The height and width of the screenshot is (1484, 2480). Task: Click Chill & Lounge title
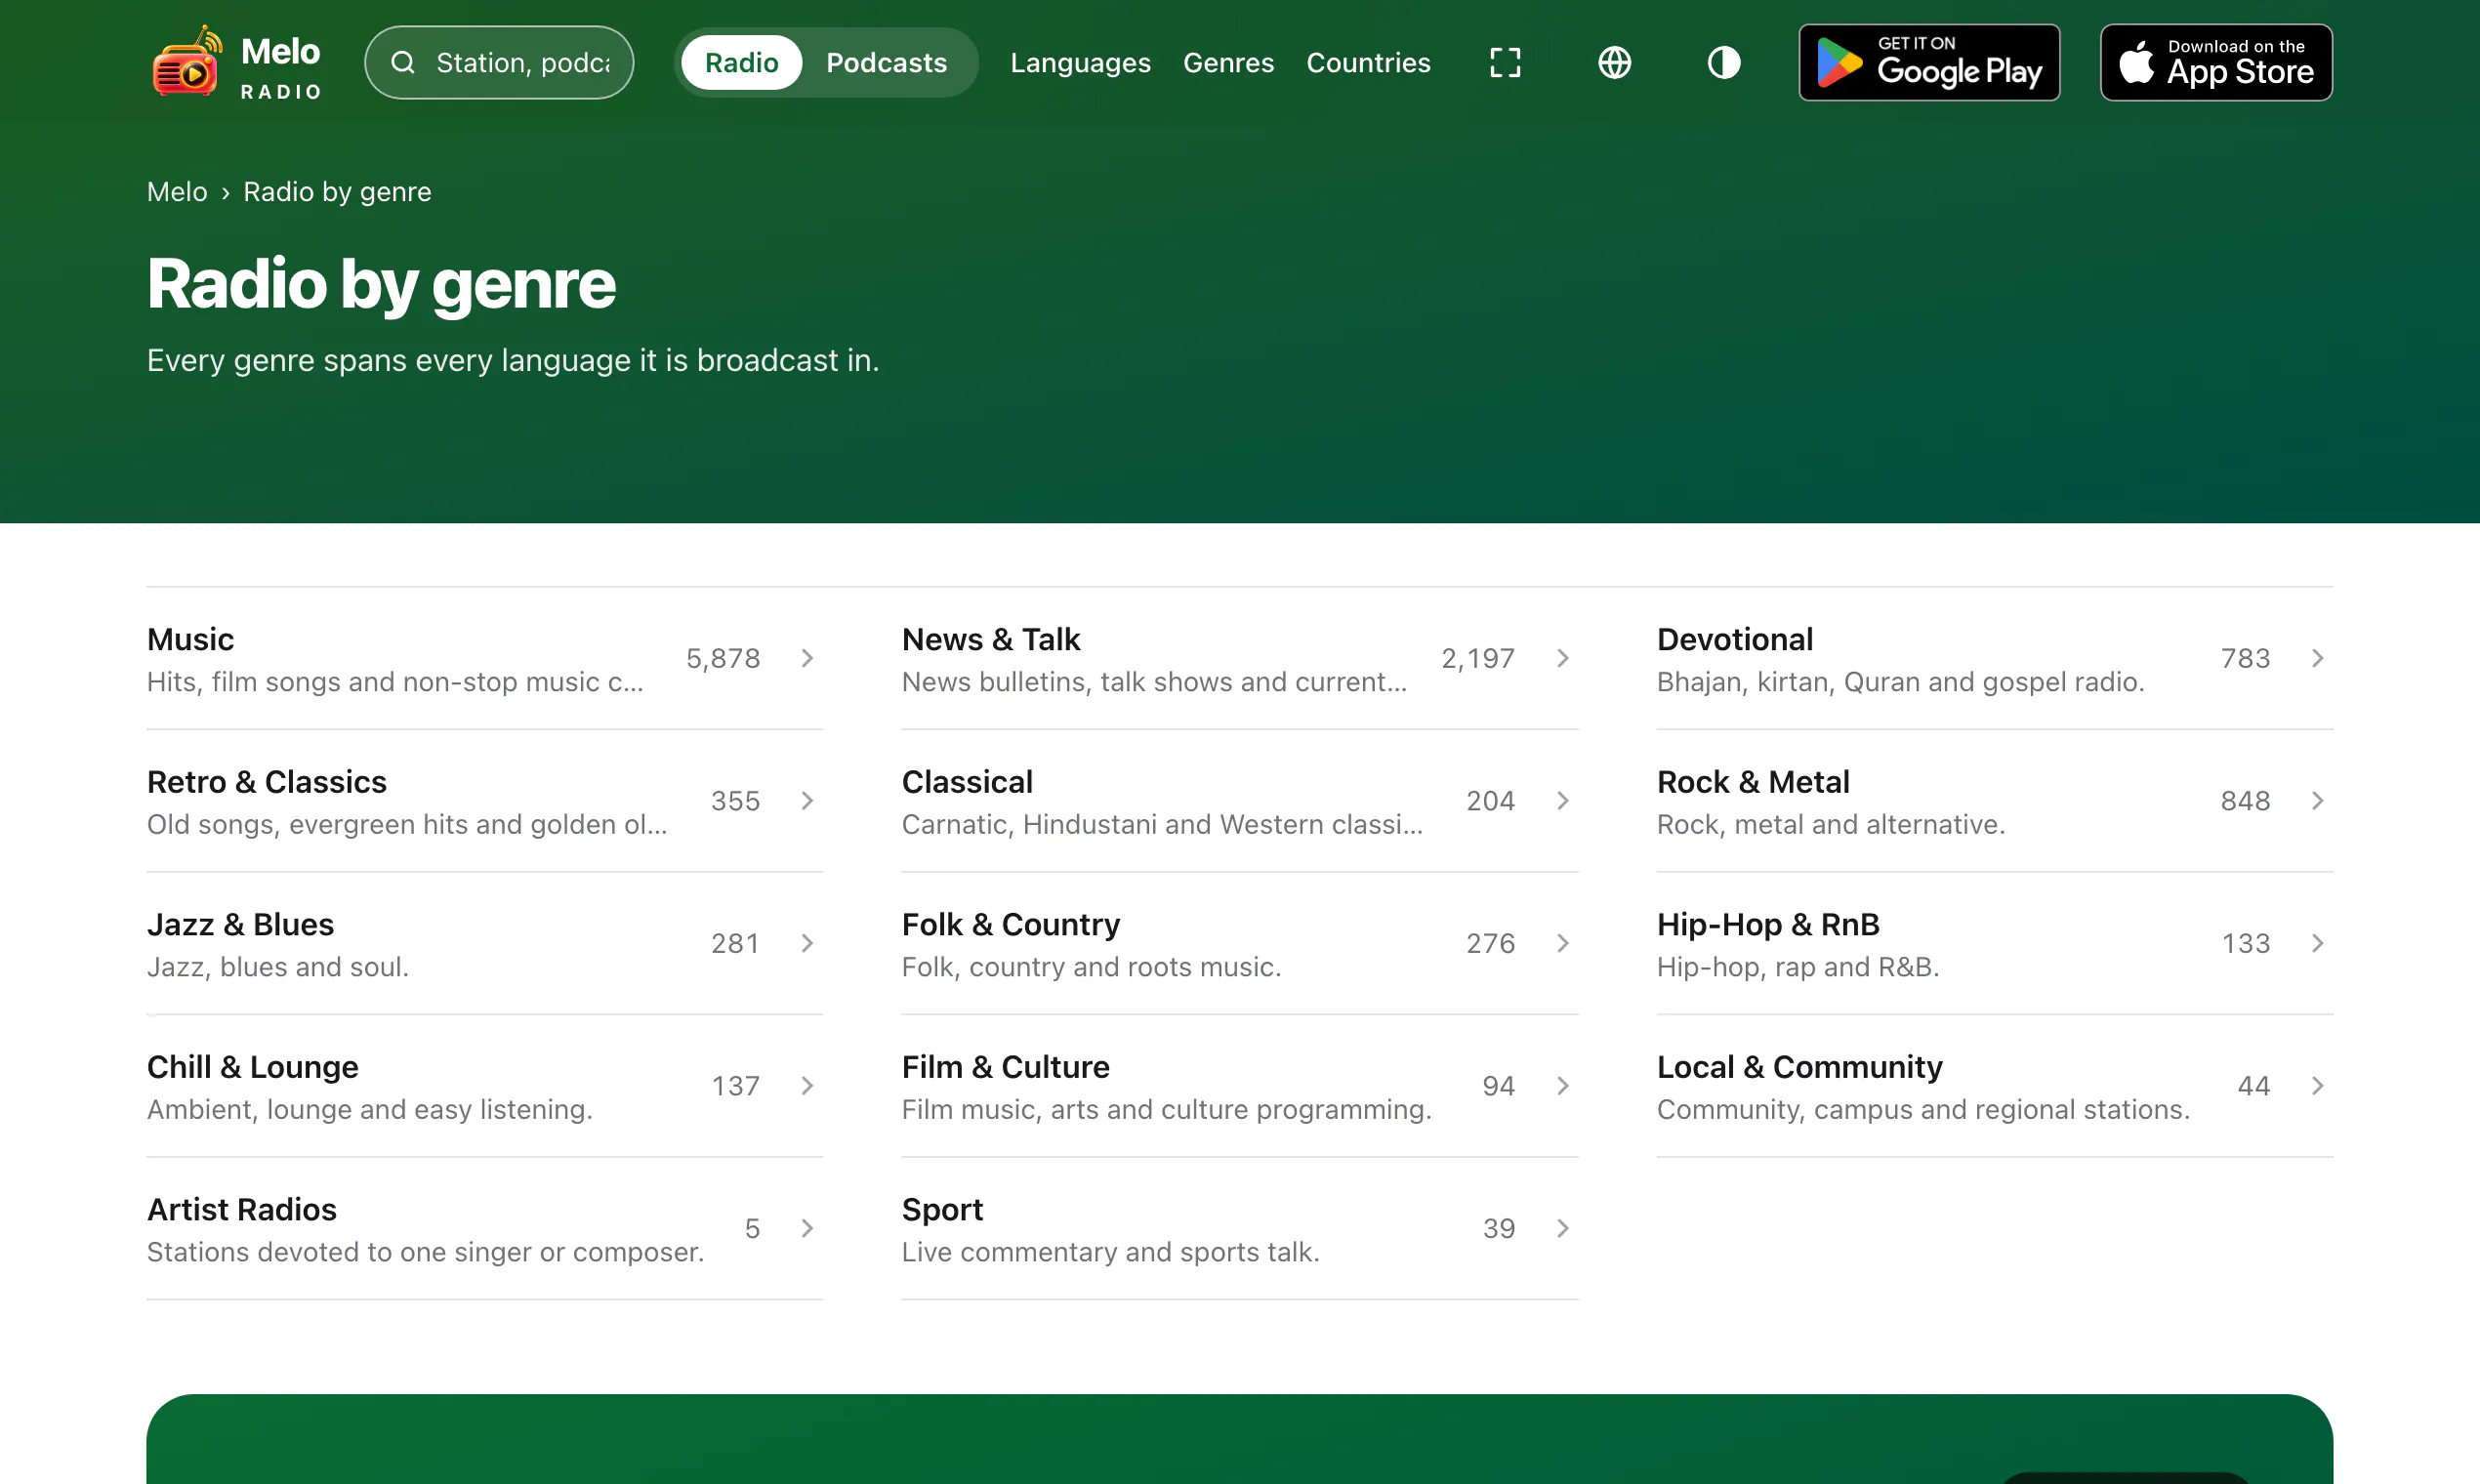click(x=252, y=1067)
